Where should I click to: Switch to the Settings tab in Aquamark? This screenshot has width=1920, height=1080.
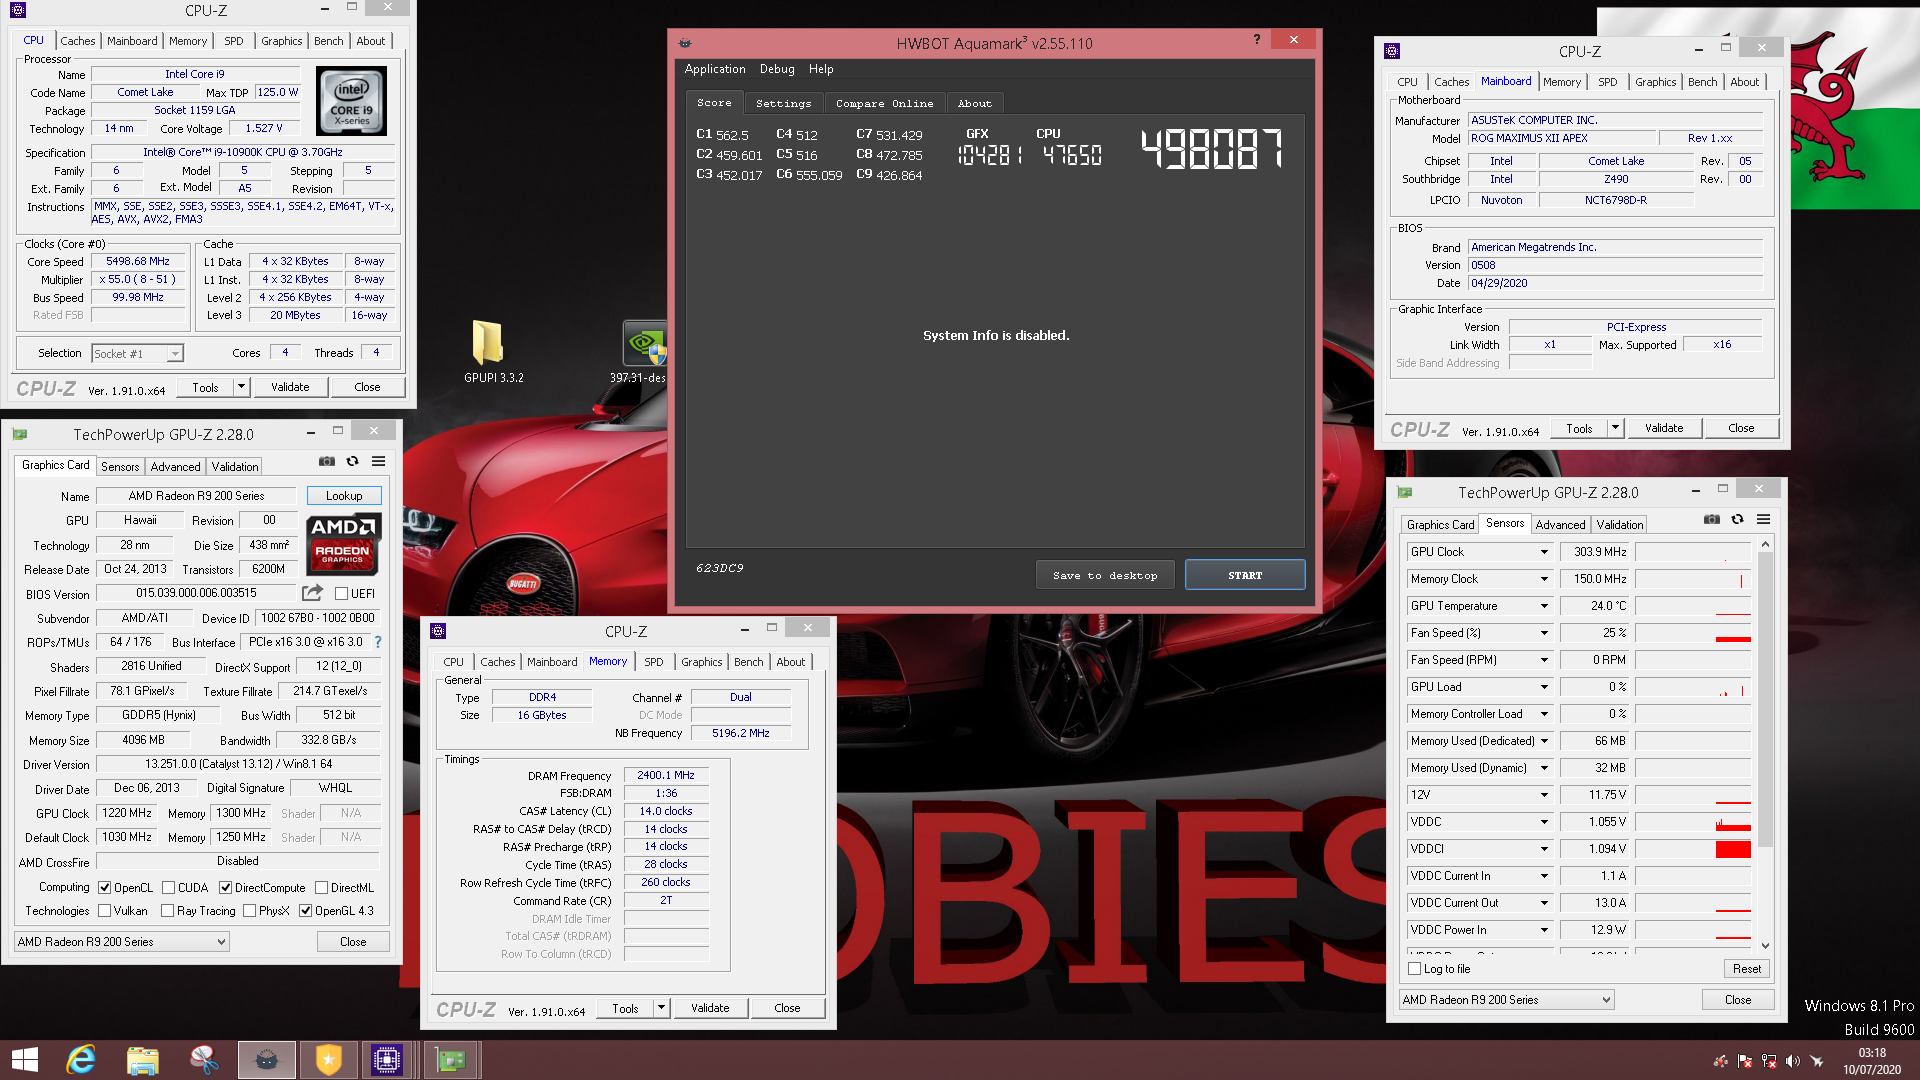click(x=783, y=103)
